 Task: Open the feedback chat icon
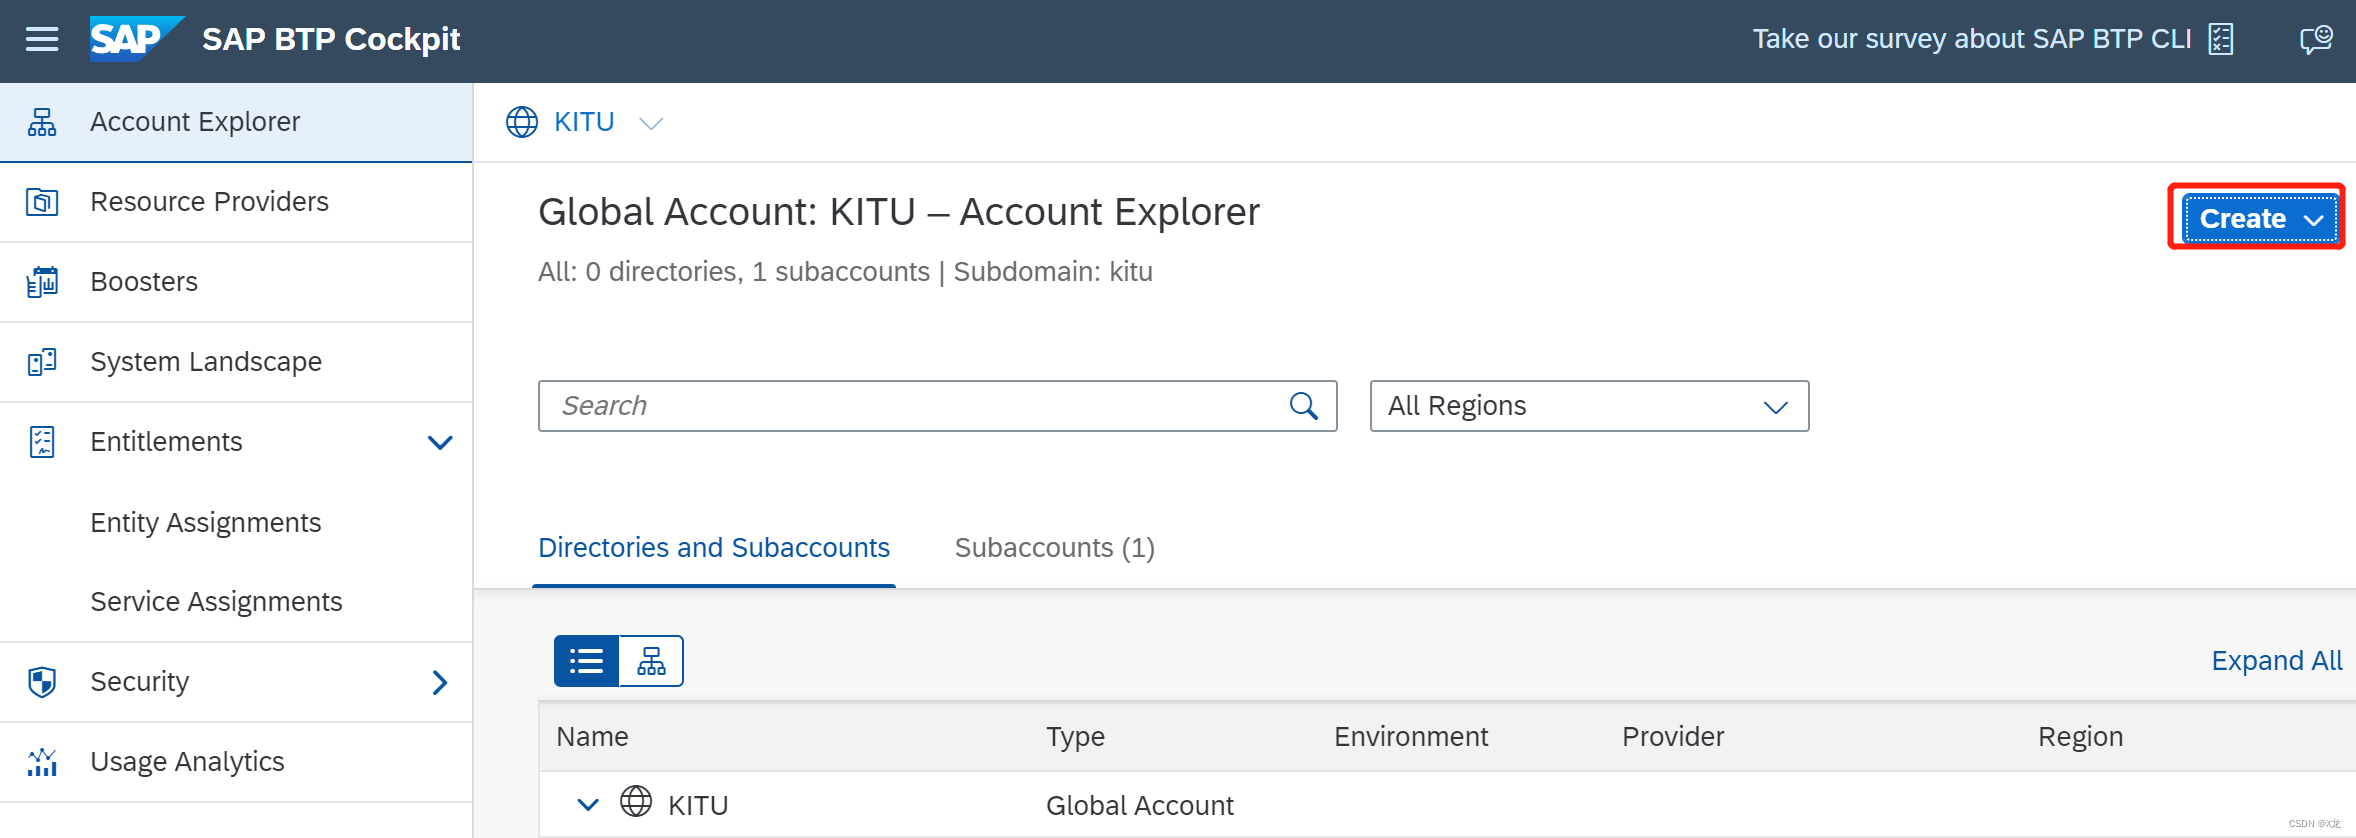click(2315, 40)
